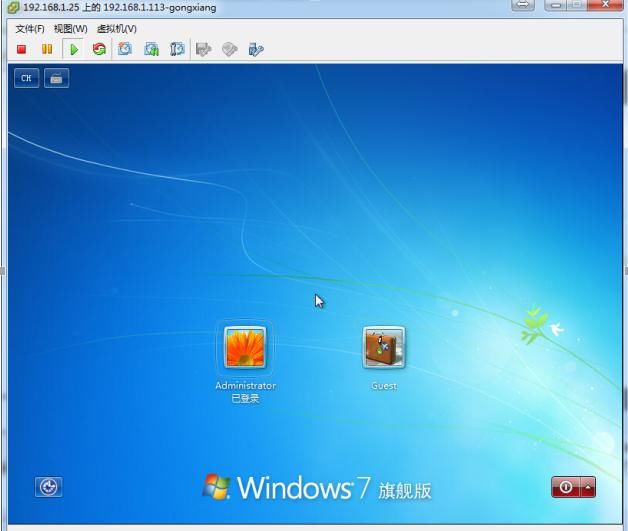
Task: Close the VM console window
Action: point(605,5)
